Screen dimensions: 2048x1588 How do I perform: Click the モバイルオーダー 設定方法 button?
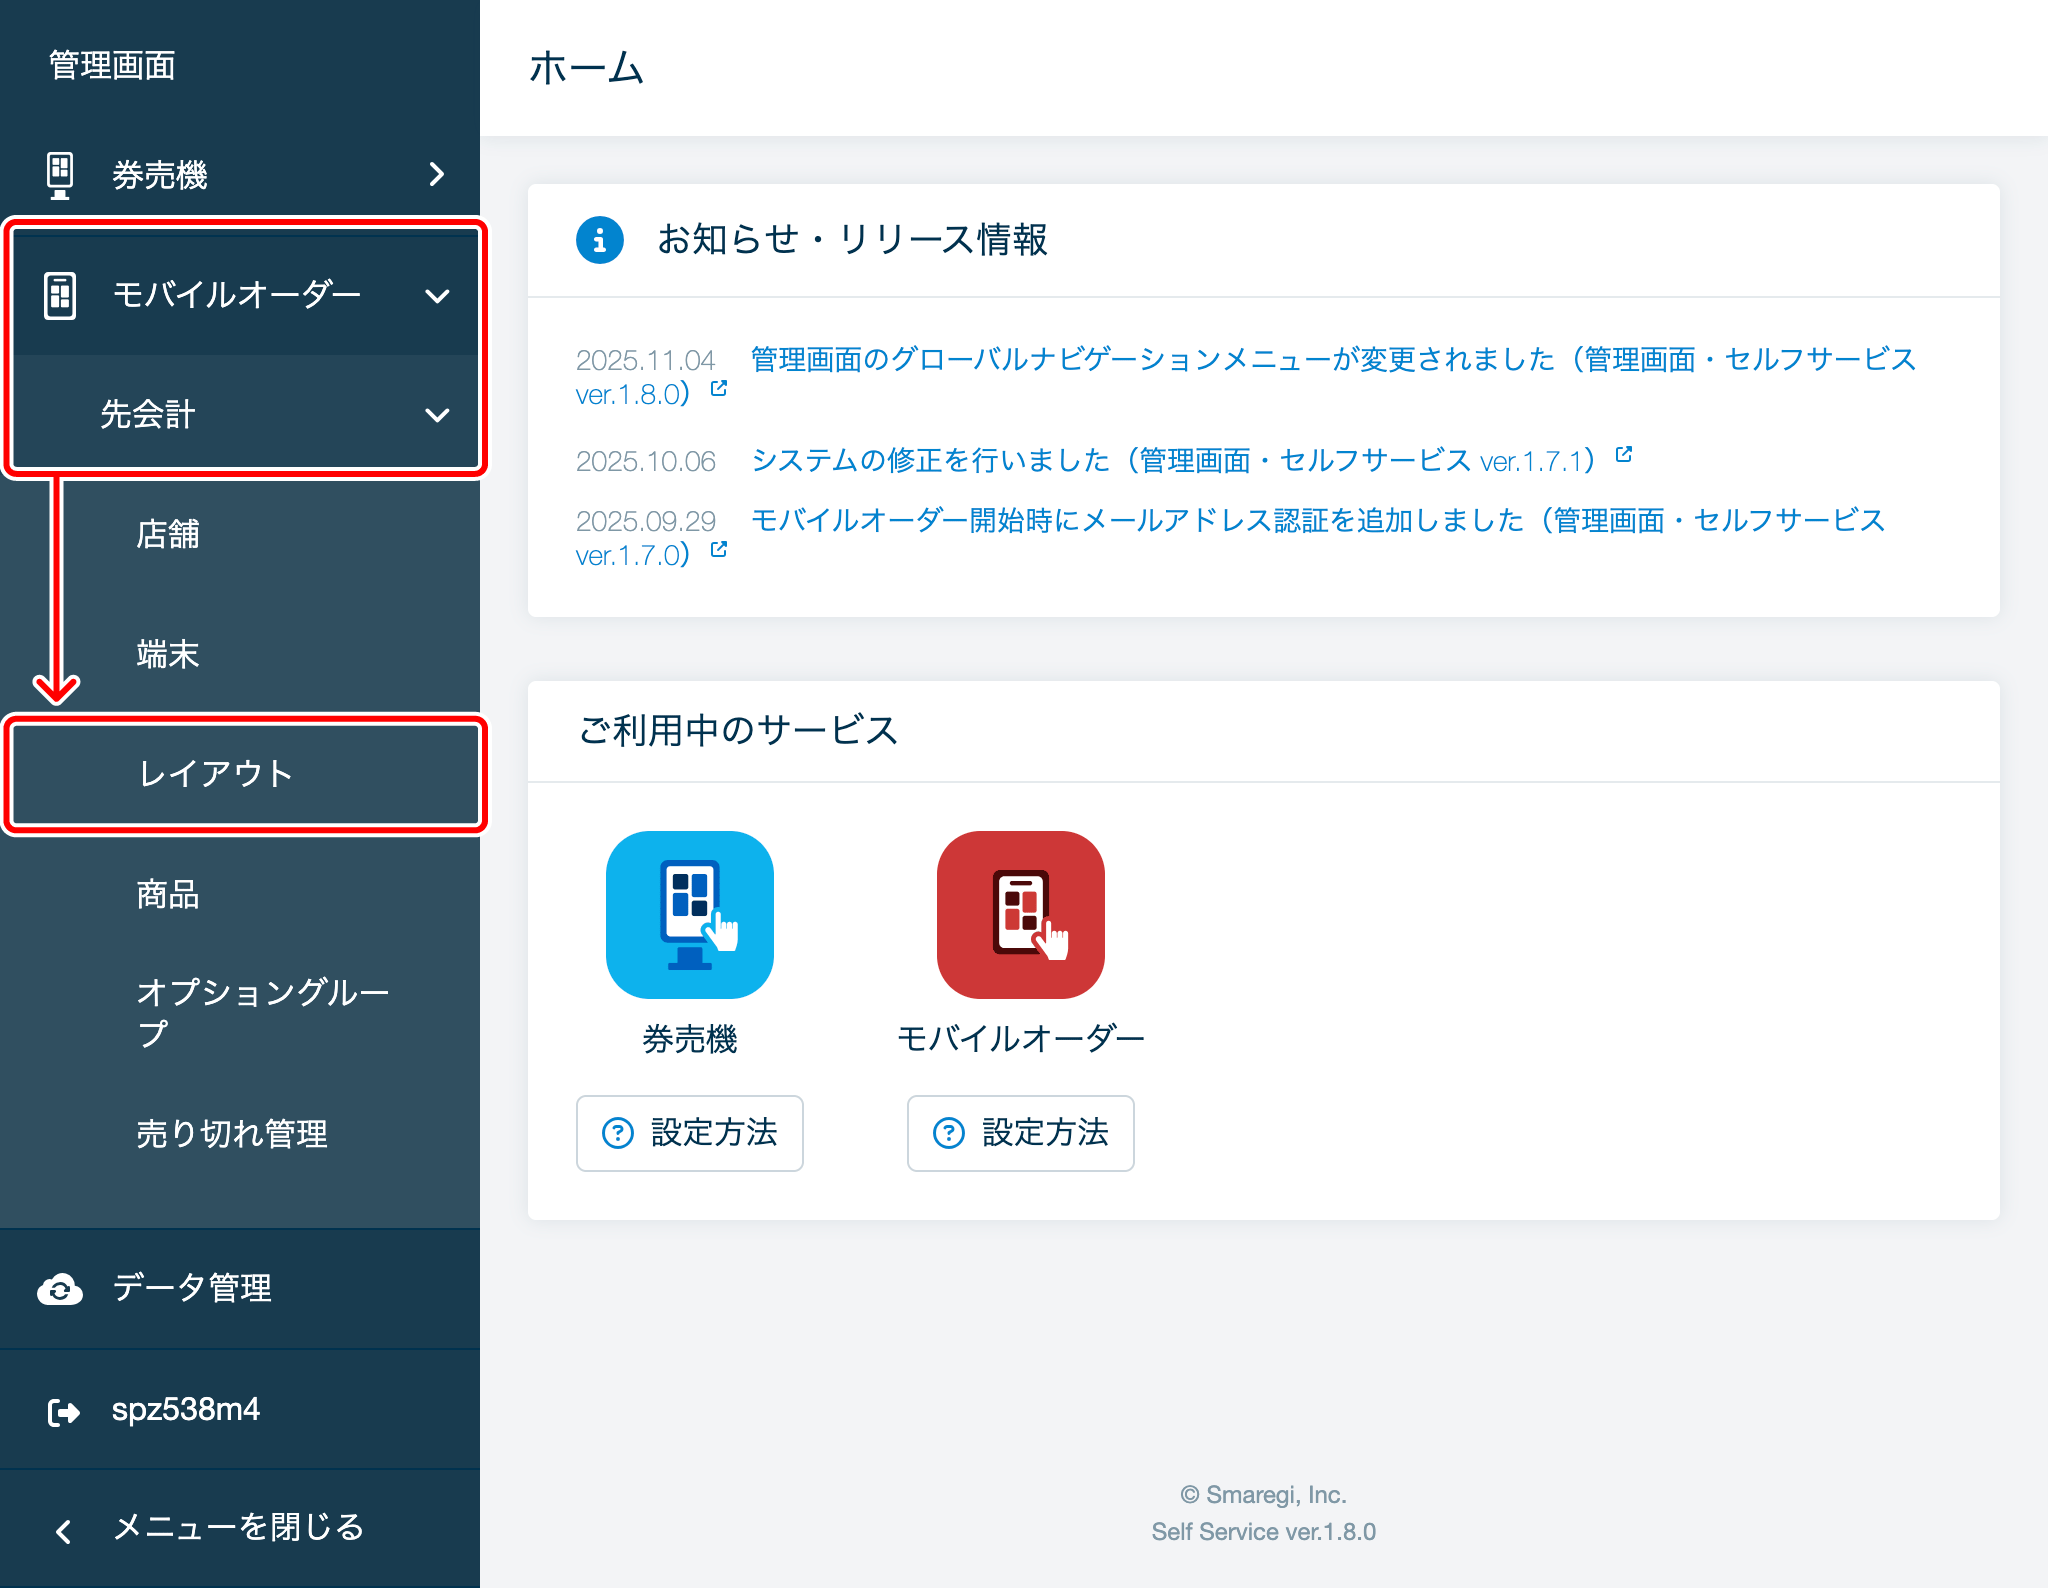pyautogui.click(x=1020, y=1133)
